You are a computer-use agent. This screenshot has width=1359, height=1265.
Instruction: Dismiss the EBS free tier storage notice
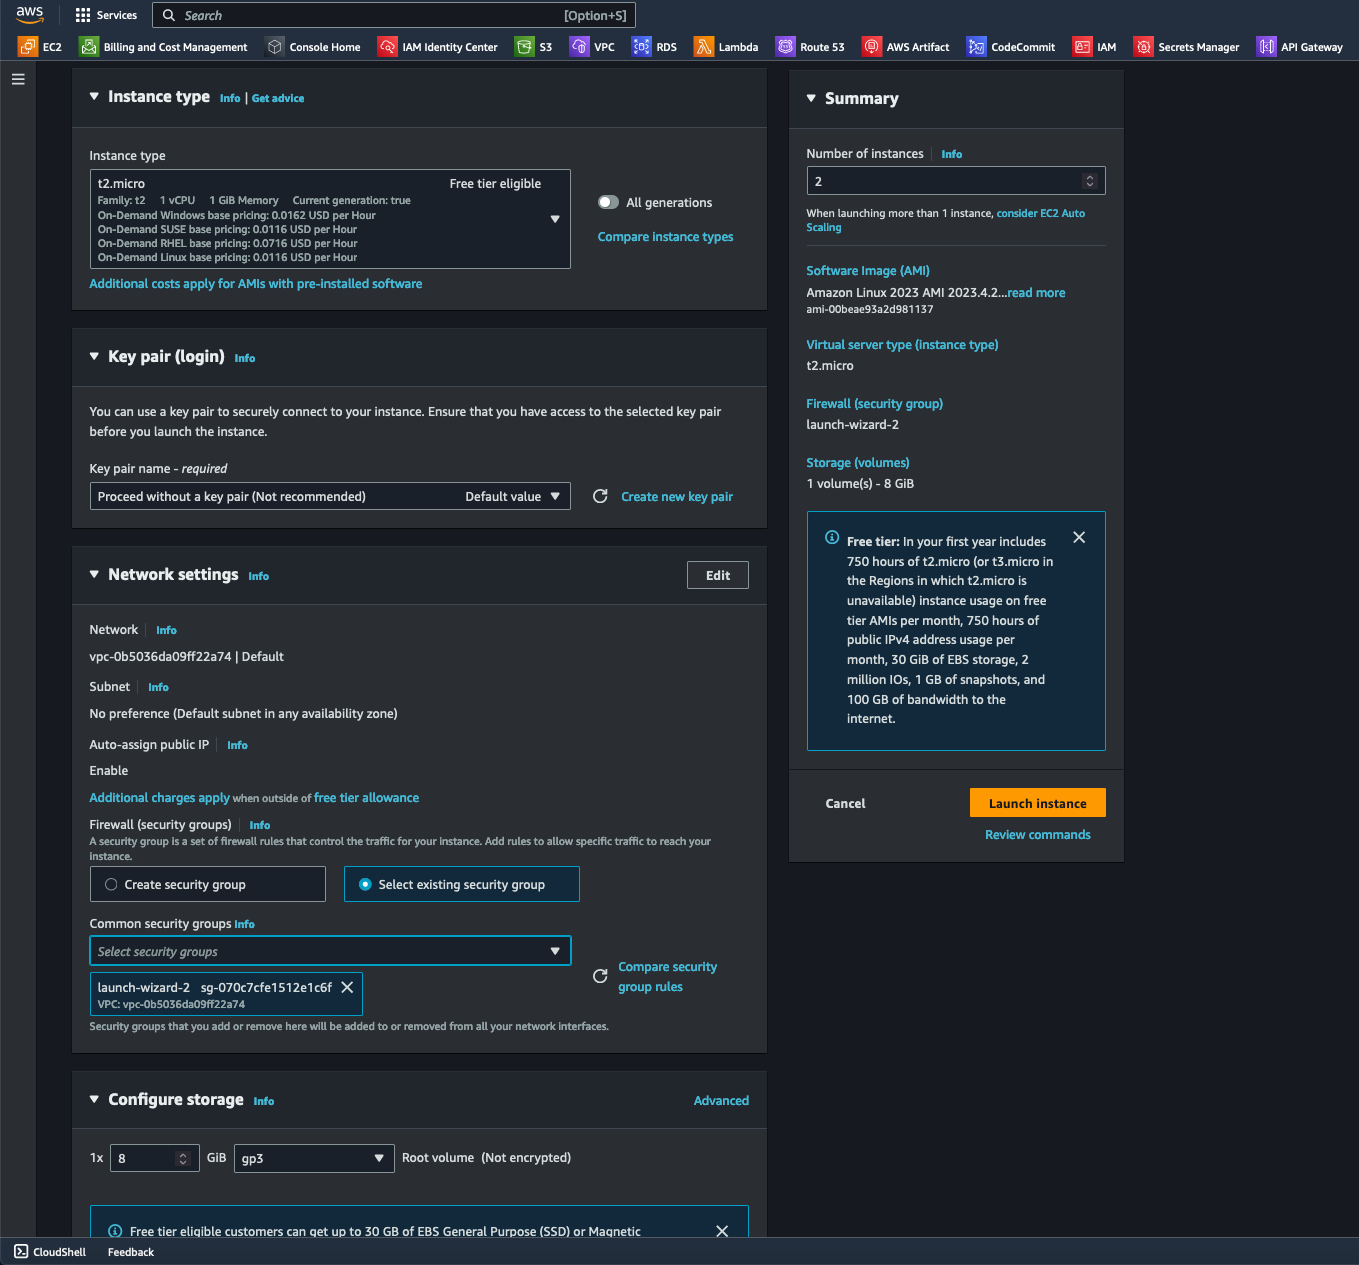722,1231
